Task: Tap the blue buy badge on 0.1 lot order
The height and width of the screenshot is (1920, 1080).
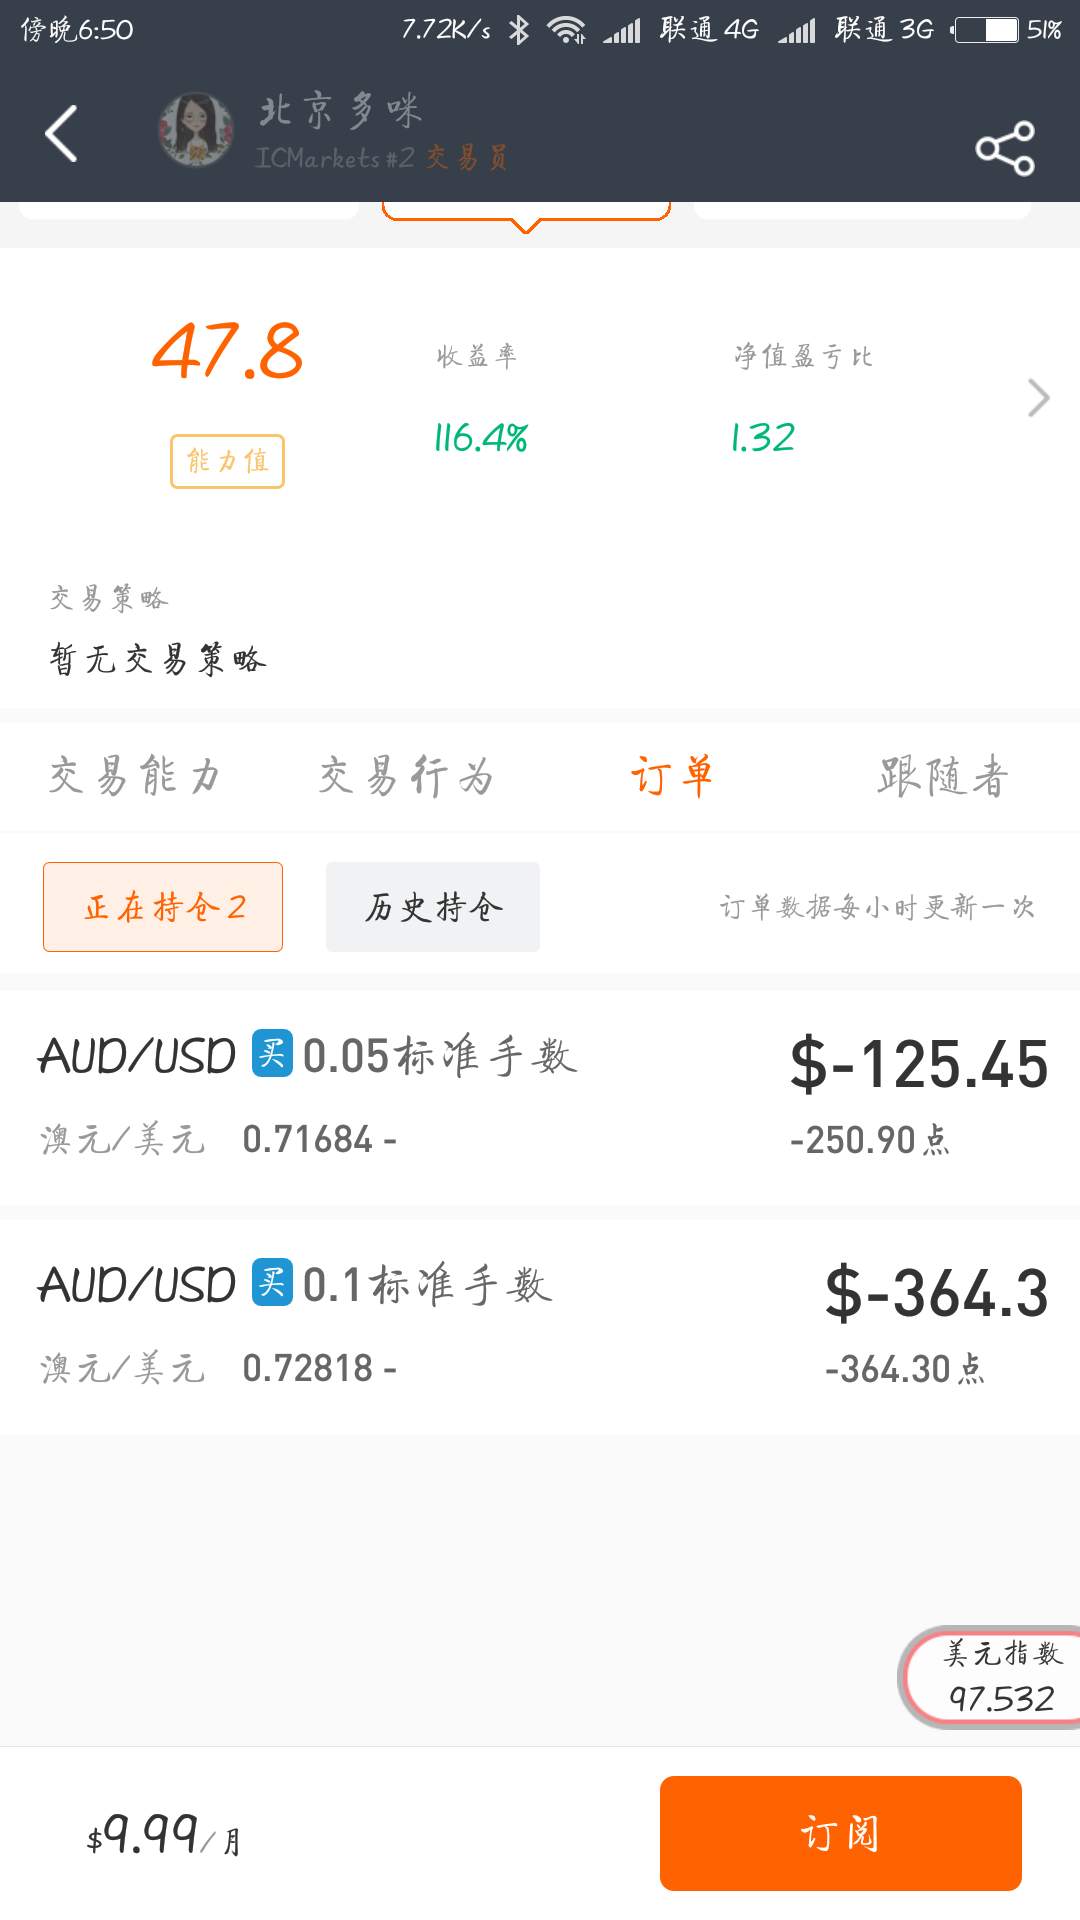Action: pyautogui.click(x=272, y=1282)
